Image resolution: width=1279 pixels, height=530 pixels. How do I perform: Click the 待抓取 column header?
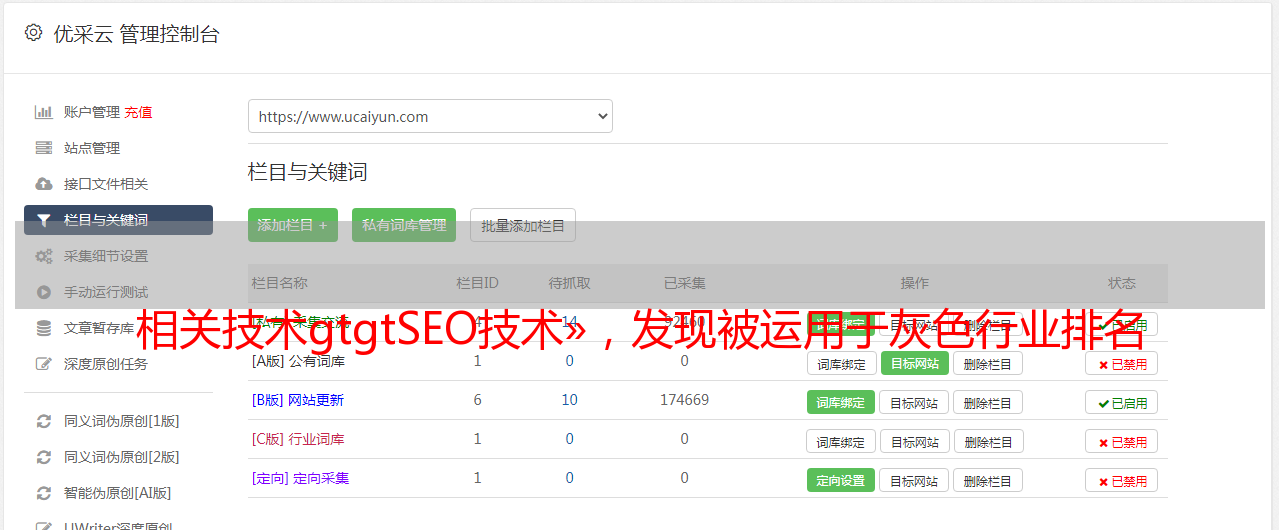point(569,283)
